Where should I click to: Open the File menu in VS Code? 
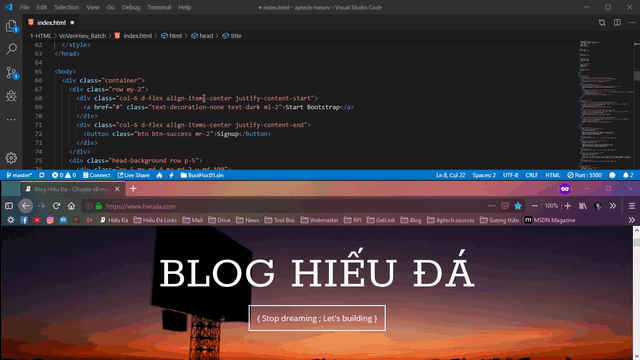[x=24, y=7]
